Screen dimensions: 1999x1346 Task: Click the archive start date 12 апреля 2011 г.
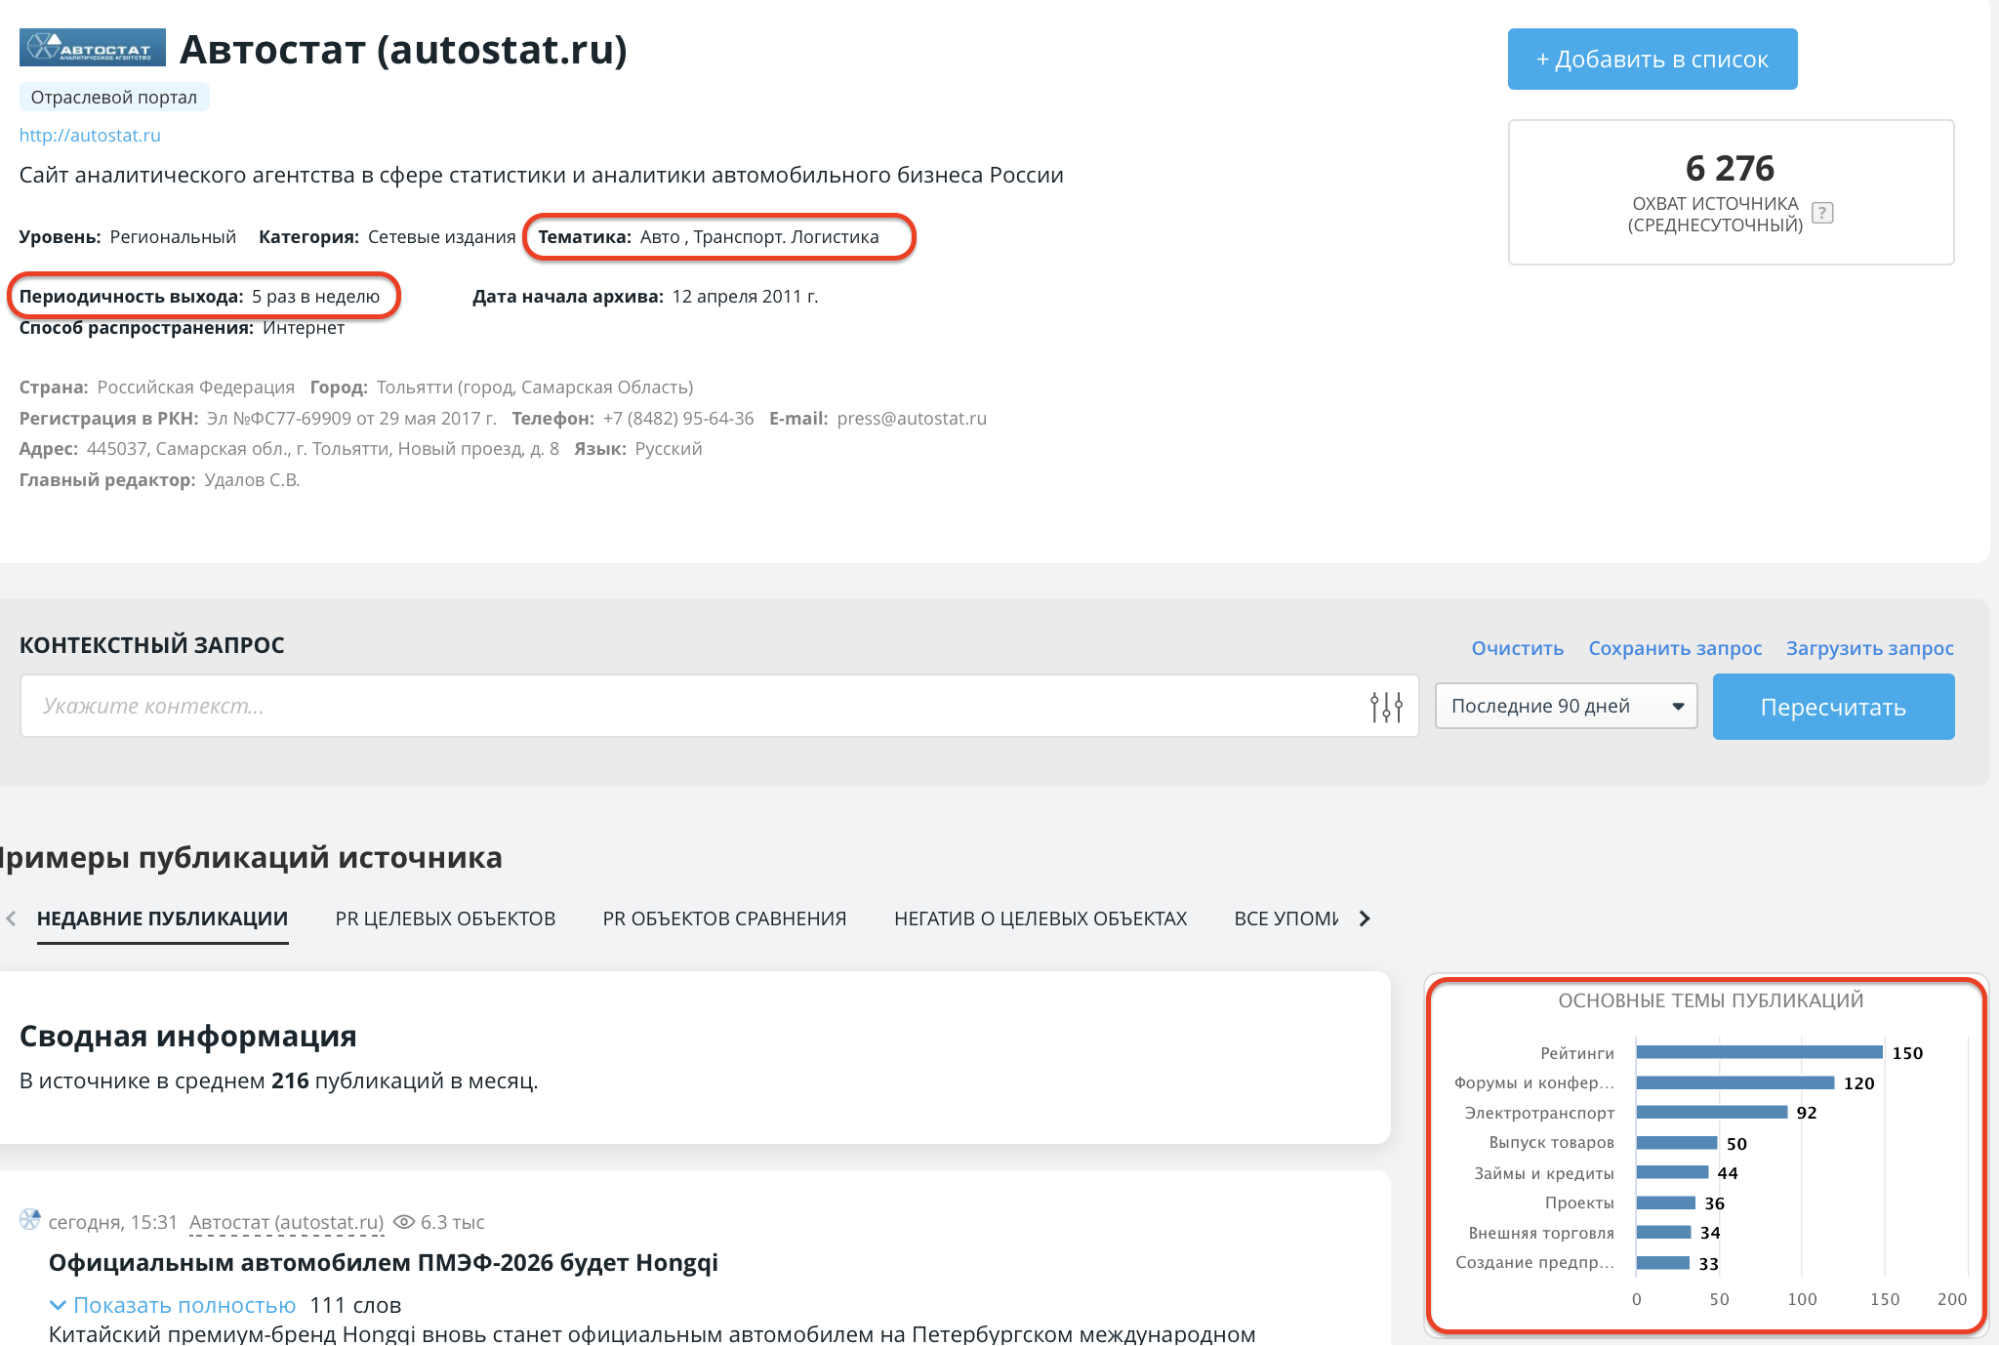click(745, 296)
